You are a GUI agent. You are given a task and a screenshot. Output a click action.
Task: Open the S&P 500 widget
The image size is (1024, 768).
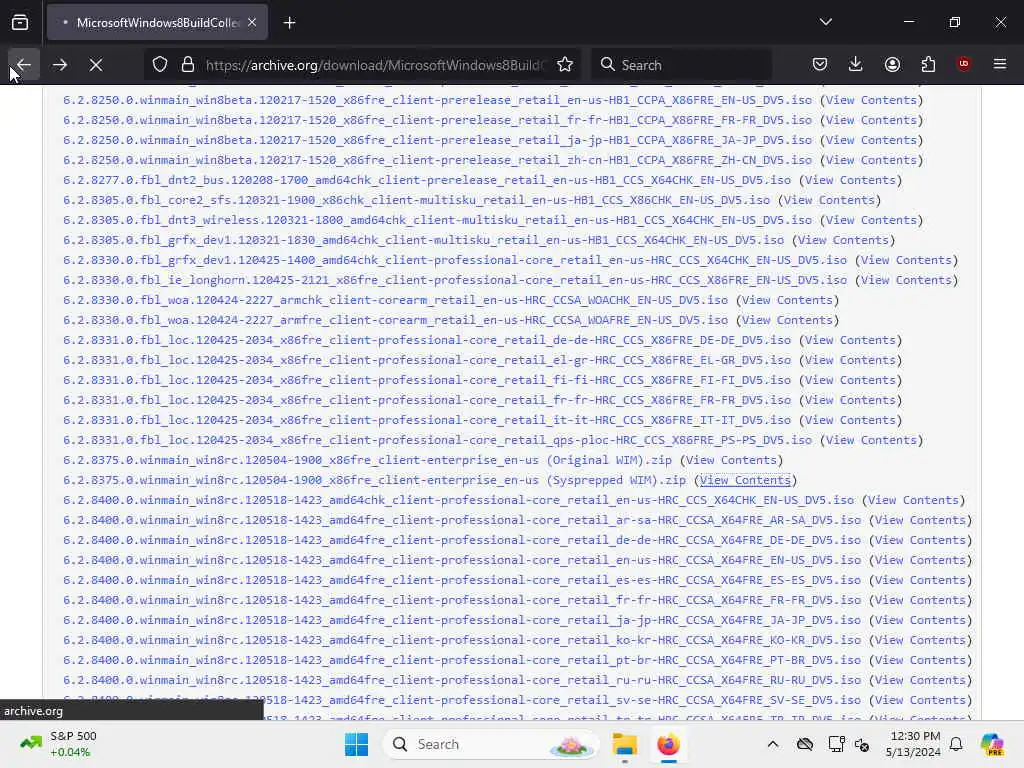pos(59,744)
